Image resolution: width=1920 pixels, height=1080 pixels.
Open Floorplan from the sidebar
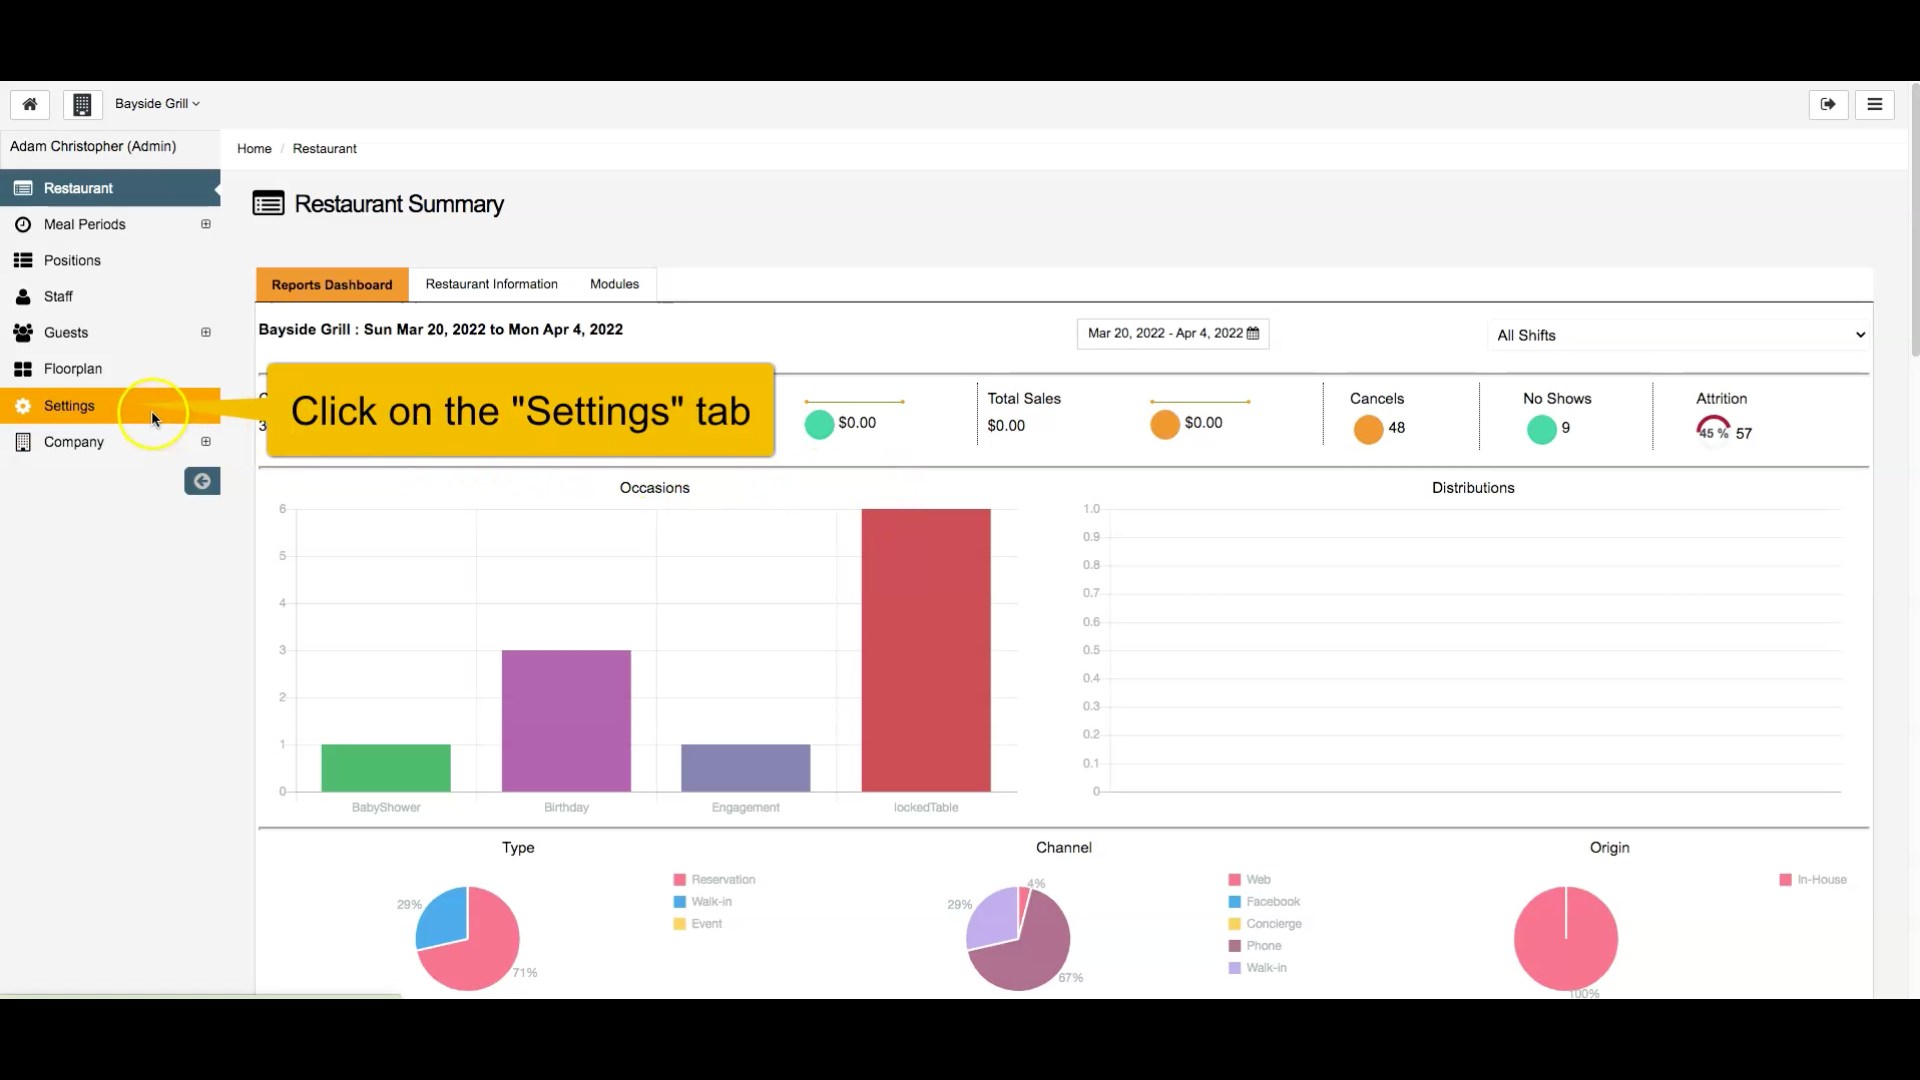tap(72, 369)
